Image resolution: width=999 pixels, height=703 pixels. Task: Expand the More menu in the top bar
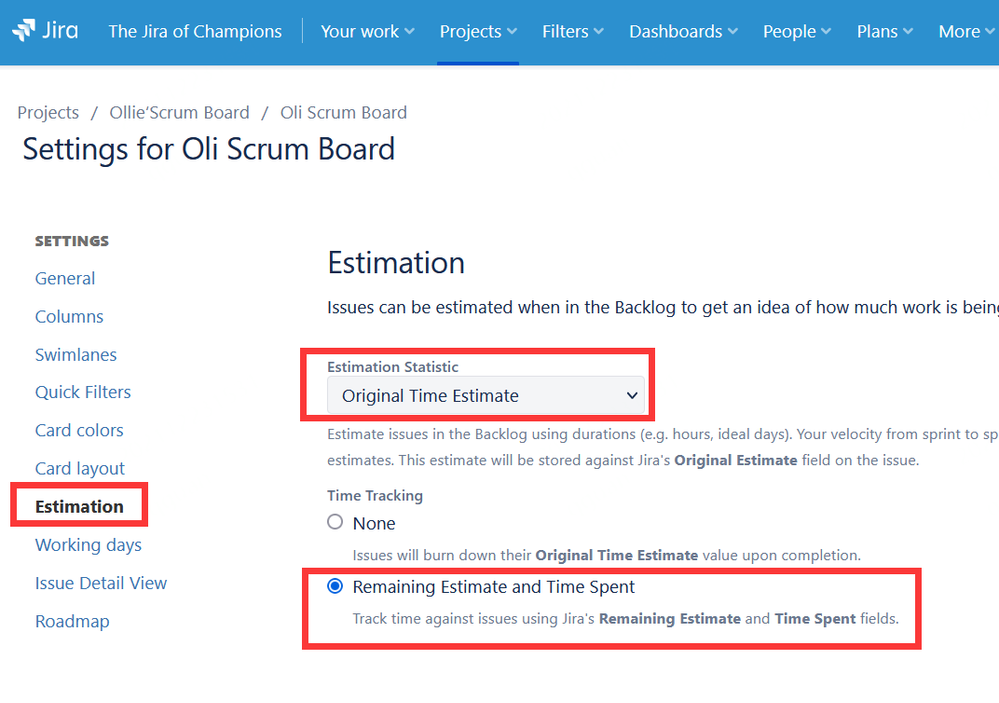pos(967,31)
